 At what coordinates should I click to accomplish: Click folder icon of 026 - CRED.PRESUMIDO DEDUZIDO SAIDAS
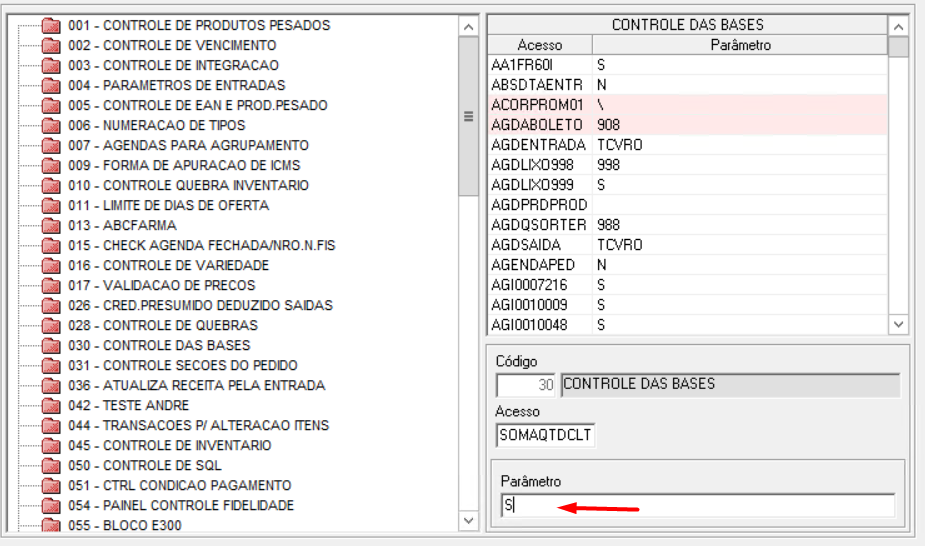point(51,306)
